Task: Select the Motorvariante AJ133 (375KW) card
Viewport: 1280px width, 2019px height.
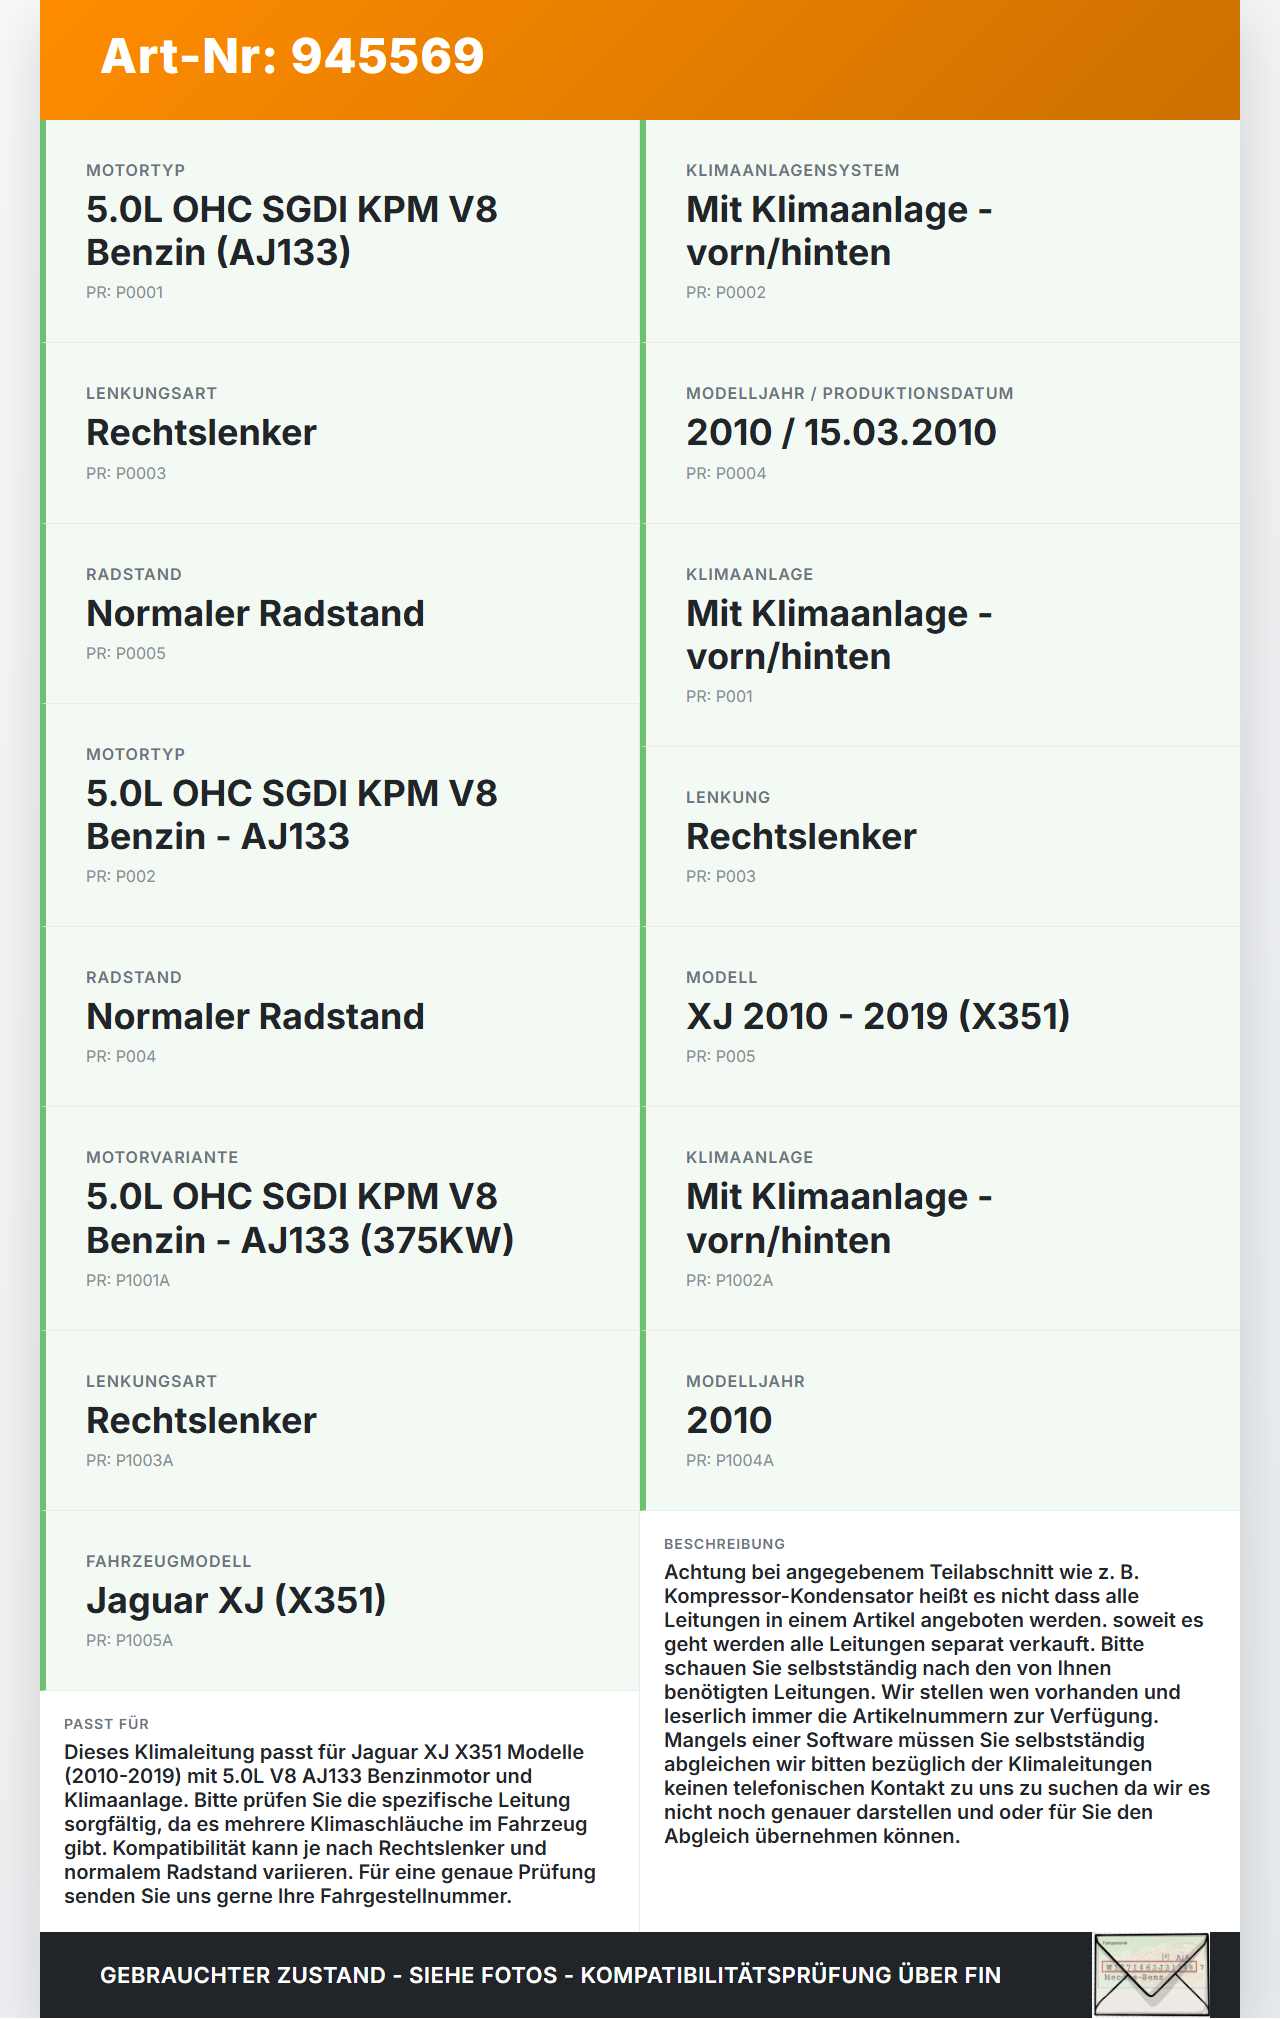Action: click(340, 1219)
